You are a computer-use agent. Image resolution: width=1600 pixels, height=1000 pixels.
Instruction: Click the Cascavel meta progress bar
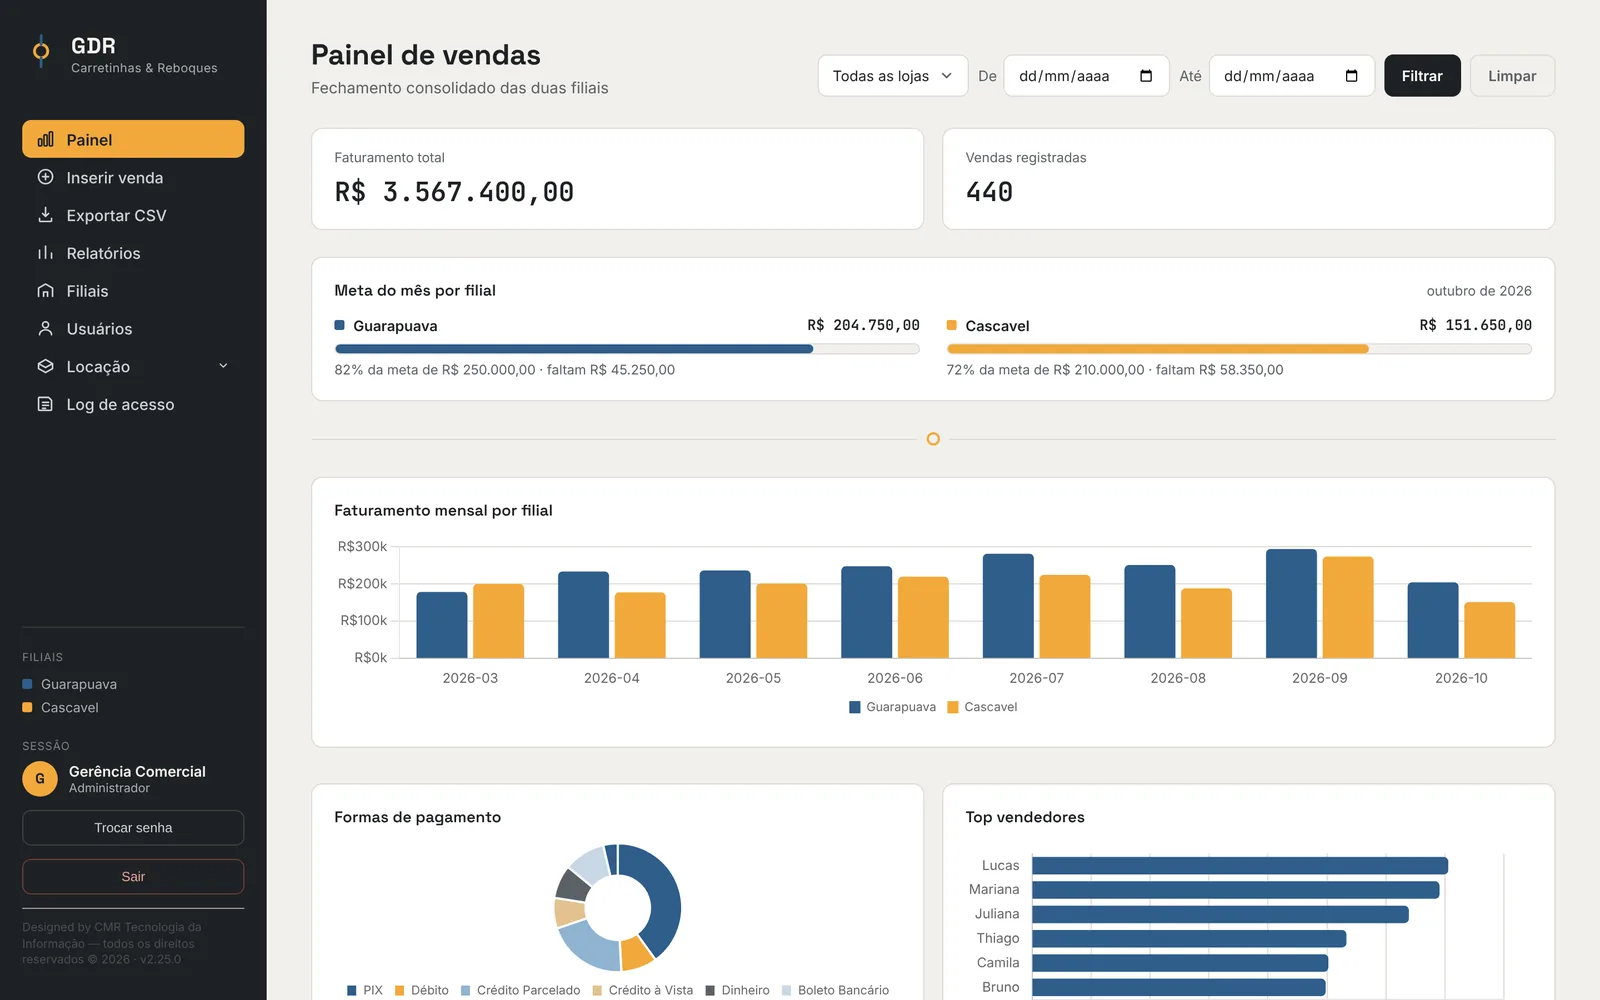(1239, 349)
